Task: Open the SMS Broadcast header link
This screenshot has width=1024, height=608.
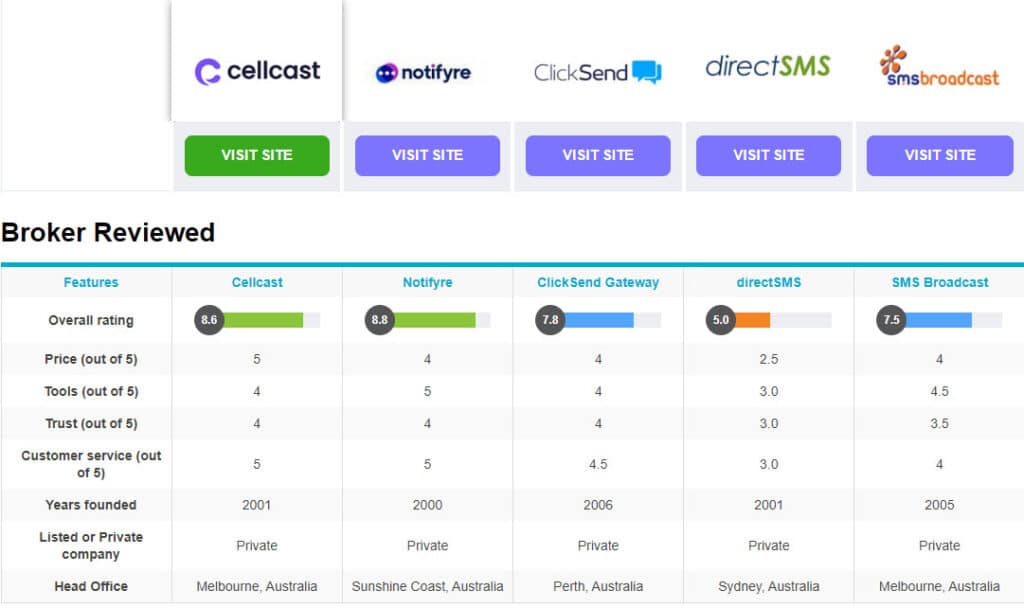Action: pyautogui.click(x=939, y=283)
